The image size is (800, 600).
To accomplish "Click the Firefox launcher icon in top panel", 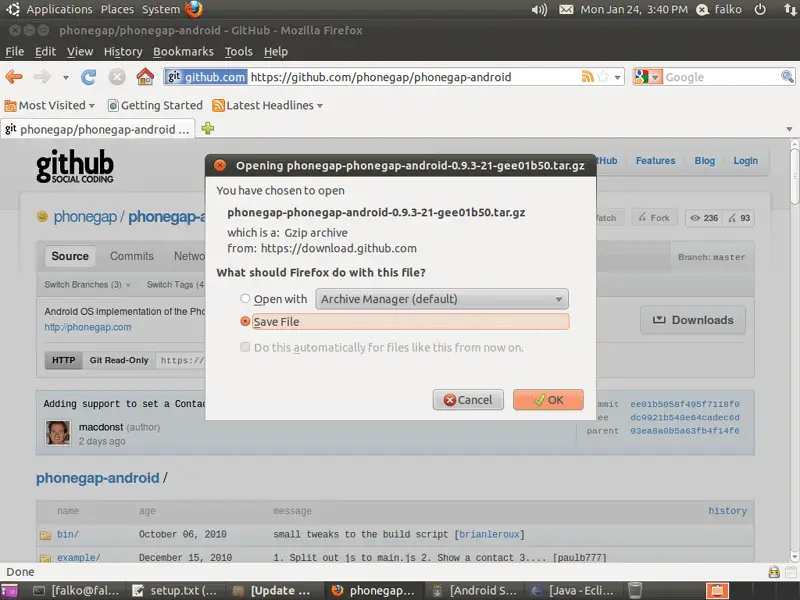I will point(194,9).
